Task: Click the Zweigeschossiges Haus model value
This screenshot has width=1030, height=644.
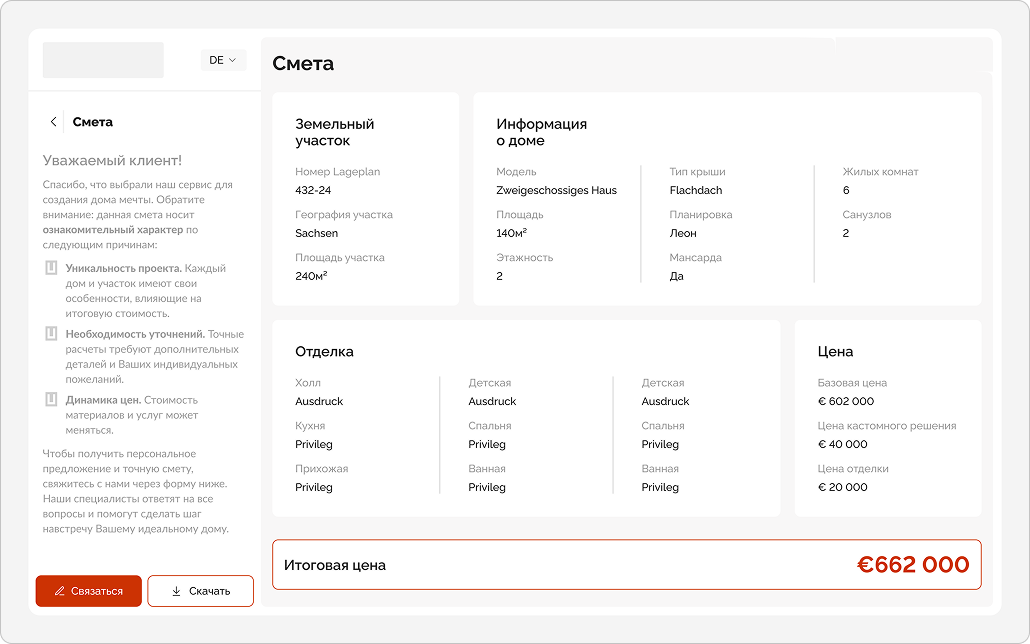Action: pos(556,191)
